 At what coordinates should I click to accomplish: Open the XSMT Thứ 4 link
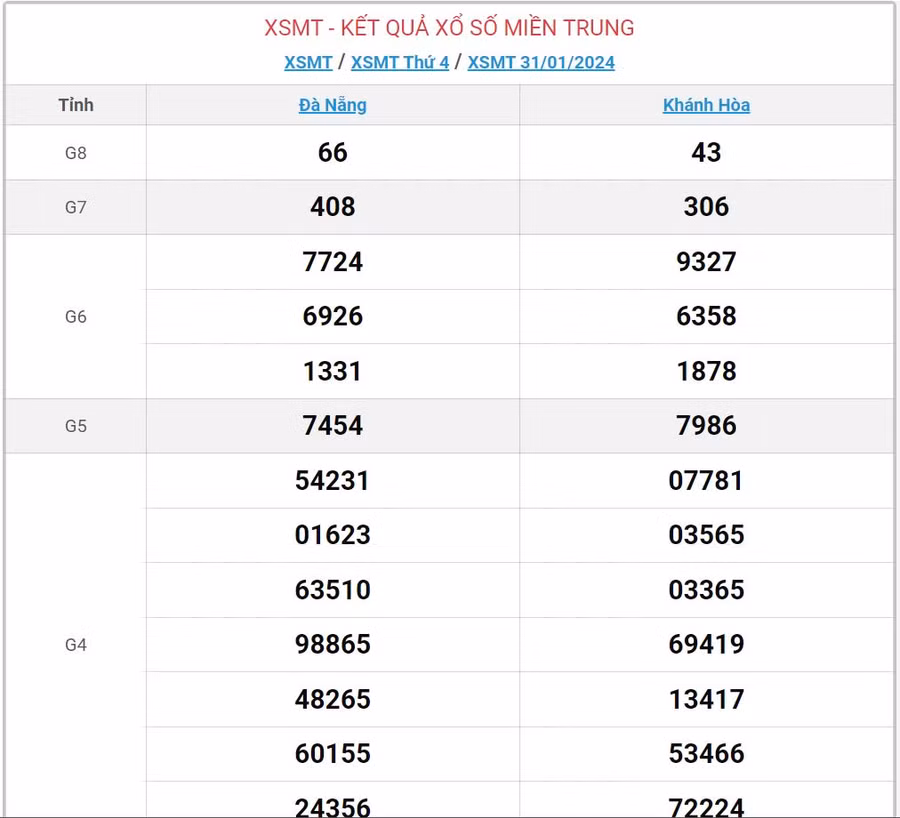(x=400, y=62)
